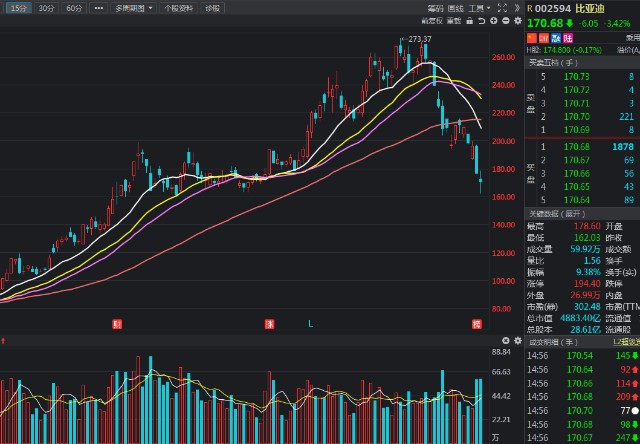
Task: Click the 273.37 high price marker
Action: [x=420, y=39]
